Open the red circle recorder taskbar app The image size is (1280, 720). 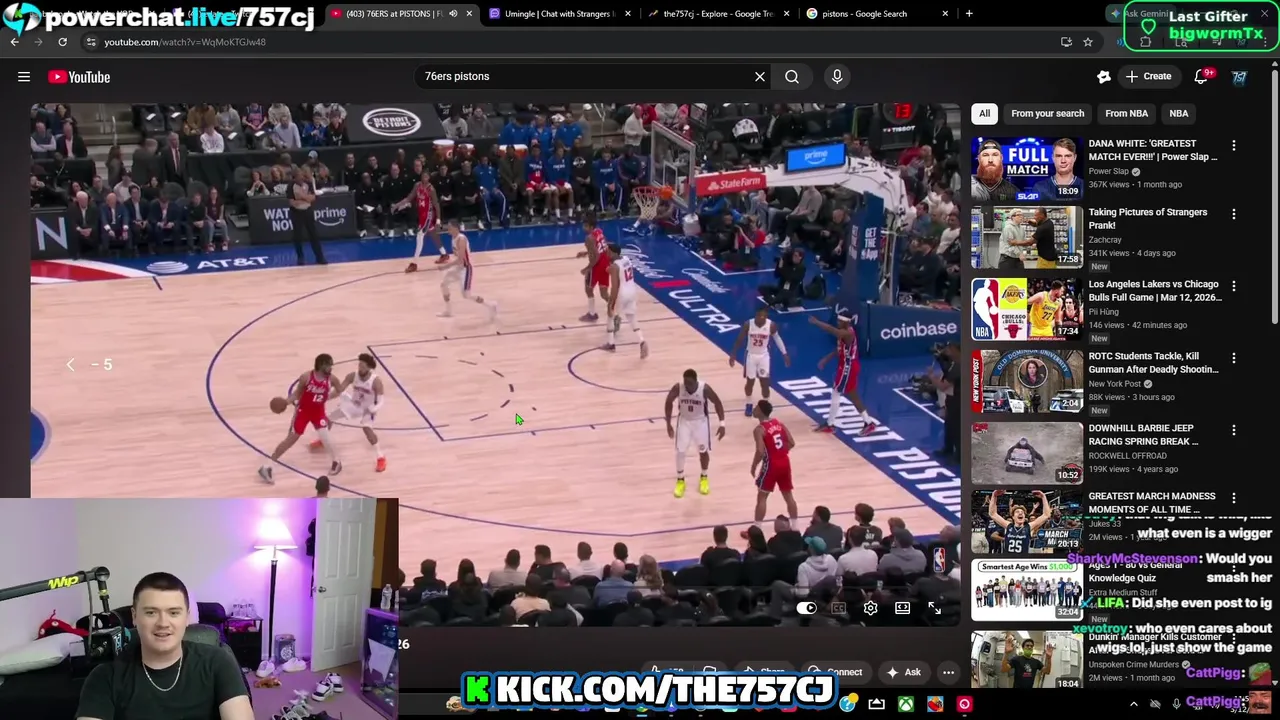[964, 704]
